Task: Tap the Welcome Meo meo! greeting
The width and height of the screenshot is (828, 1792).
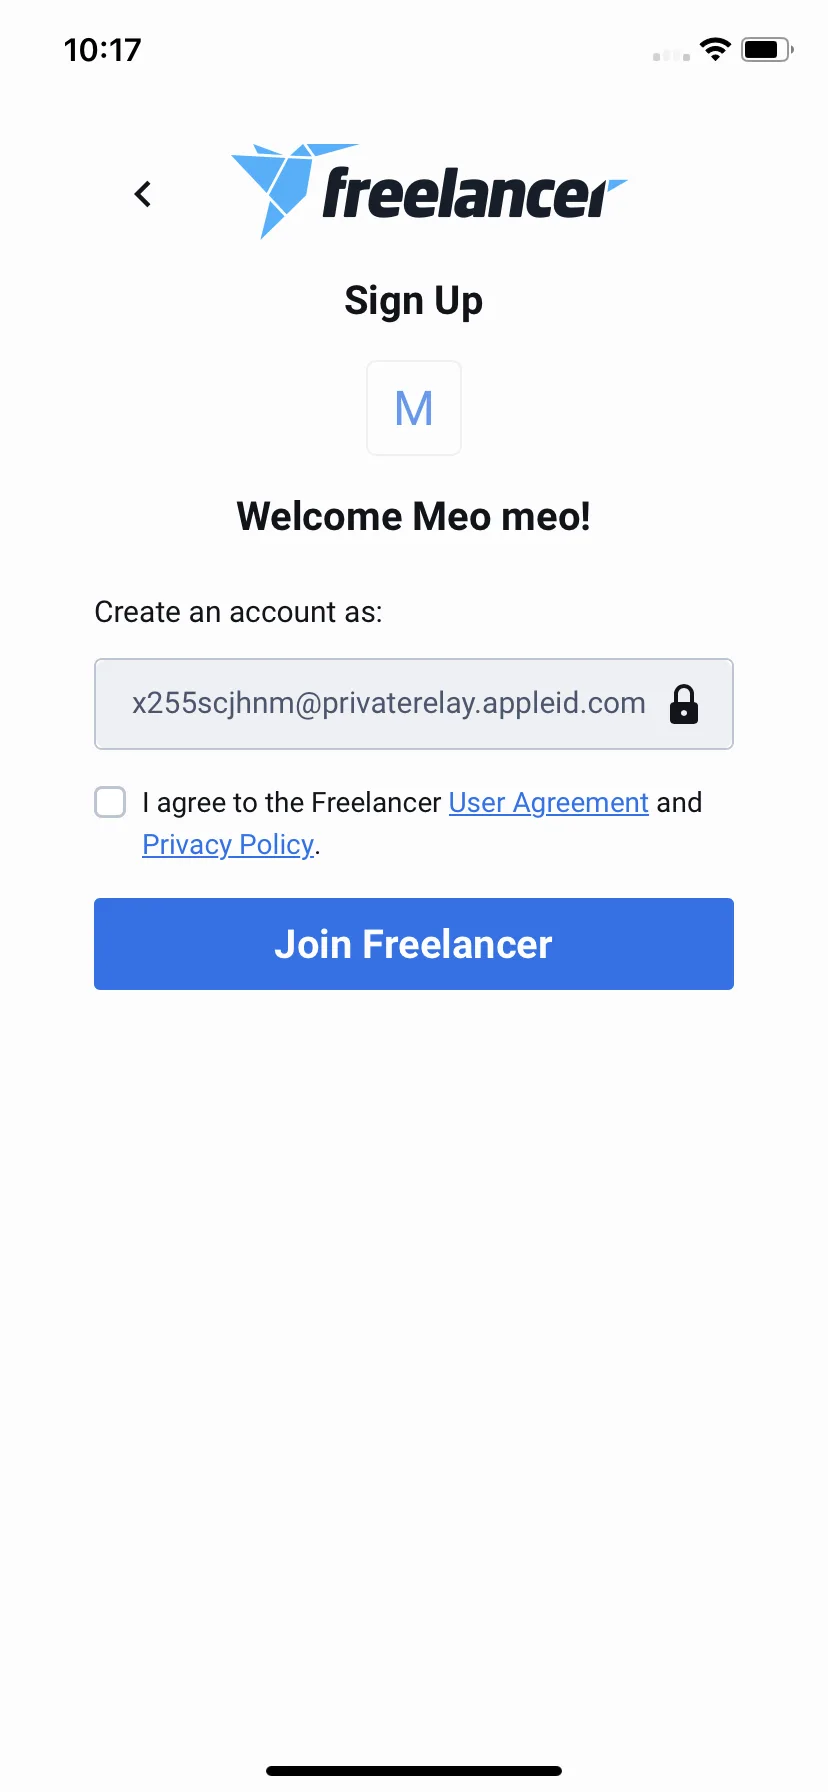Action: point(414,516)
